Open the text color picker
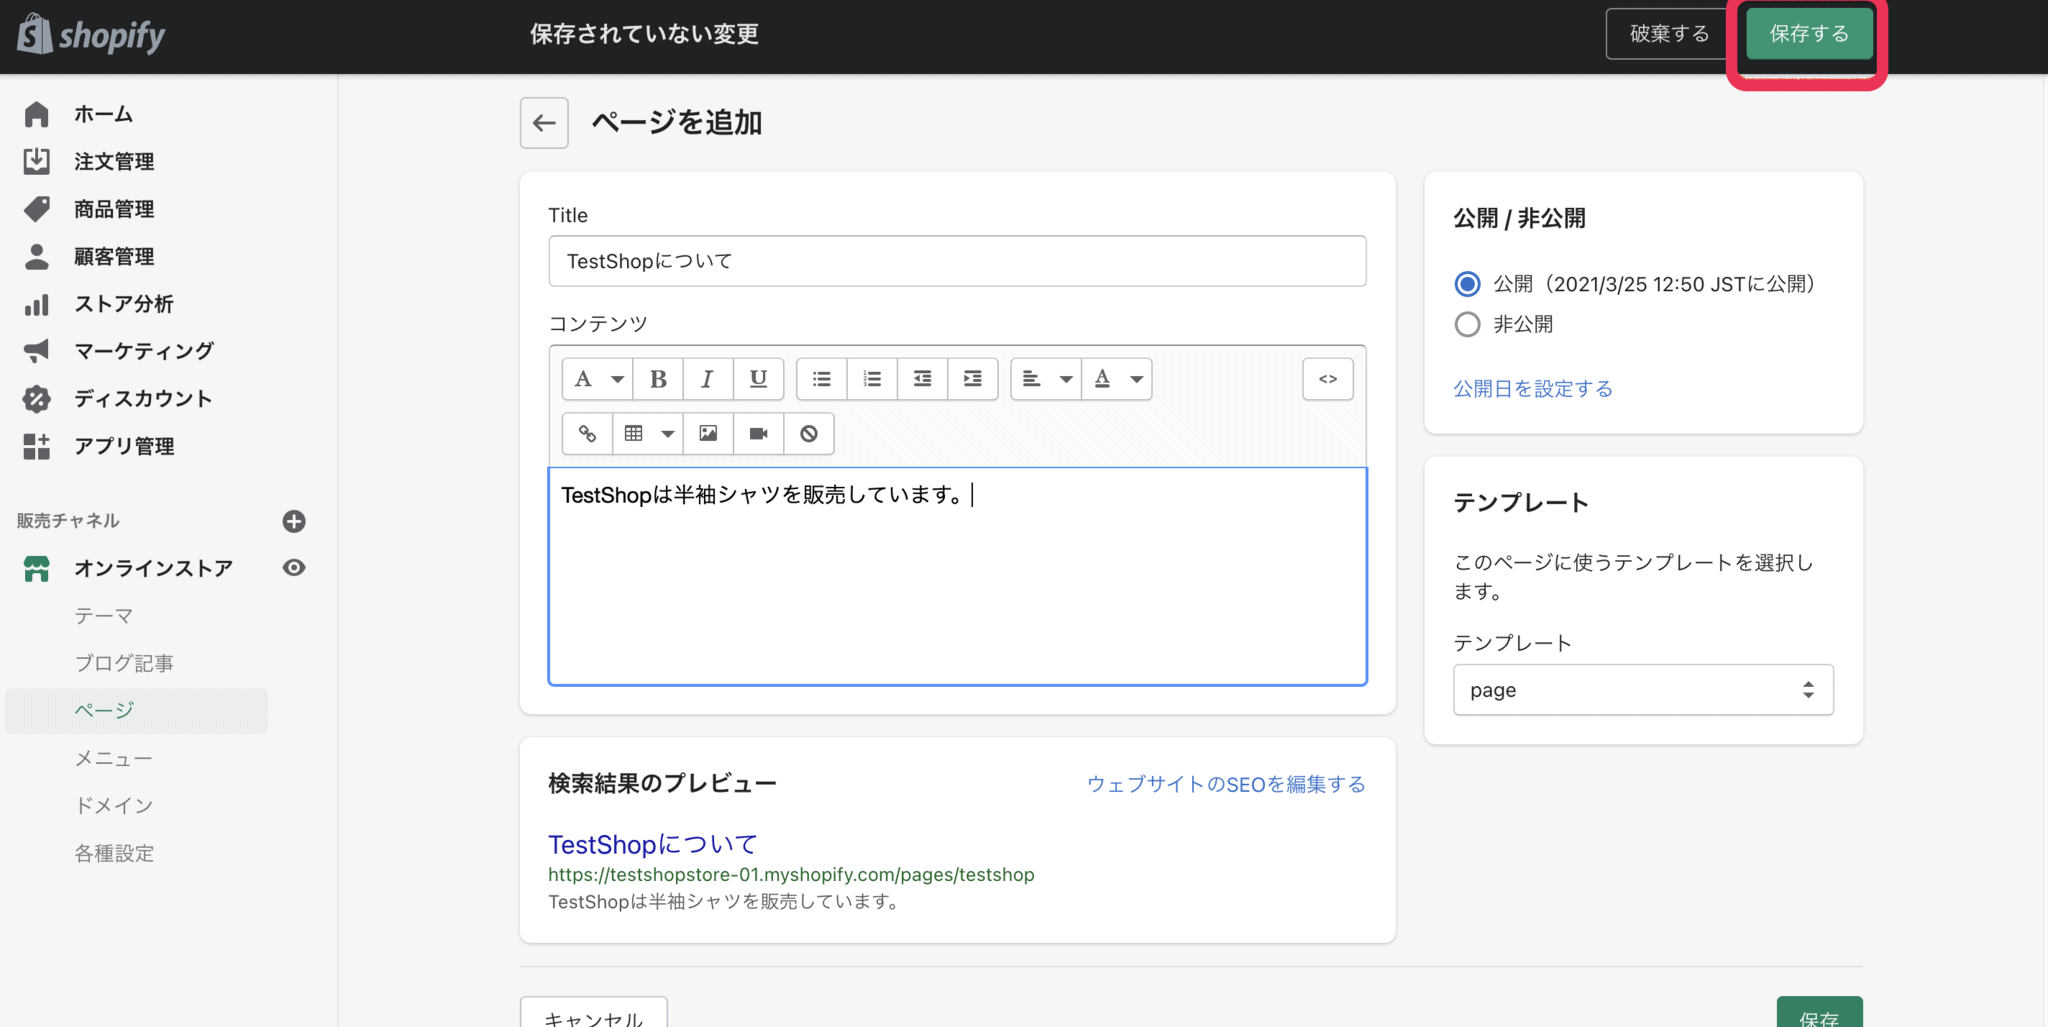The height and width of the screenshot is (1027, 2048). tap(1117, 378)
